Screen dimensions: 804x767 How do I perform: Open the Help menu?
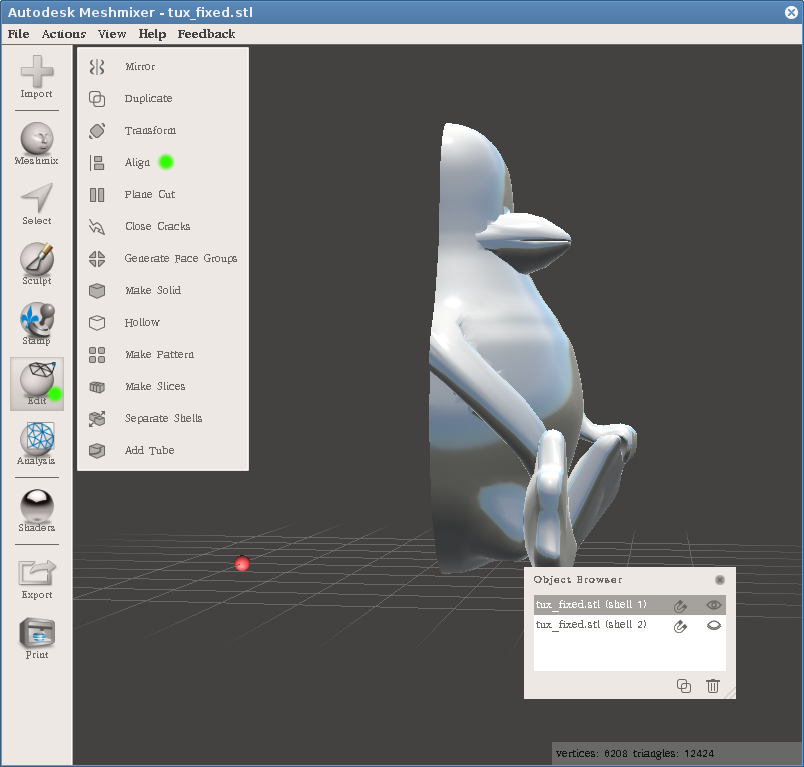[152, 34]
